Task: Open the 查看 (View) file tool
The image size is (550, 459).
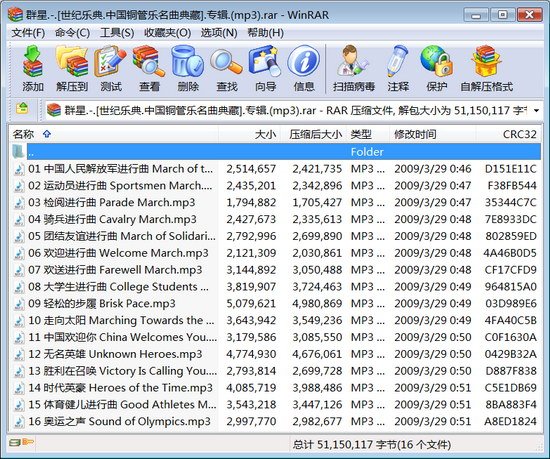Action: (149, 68)
